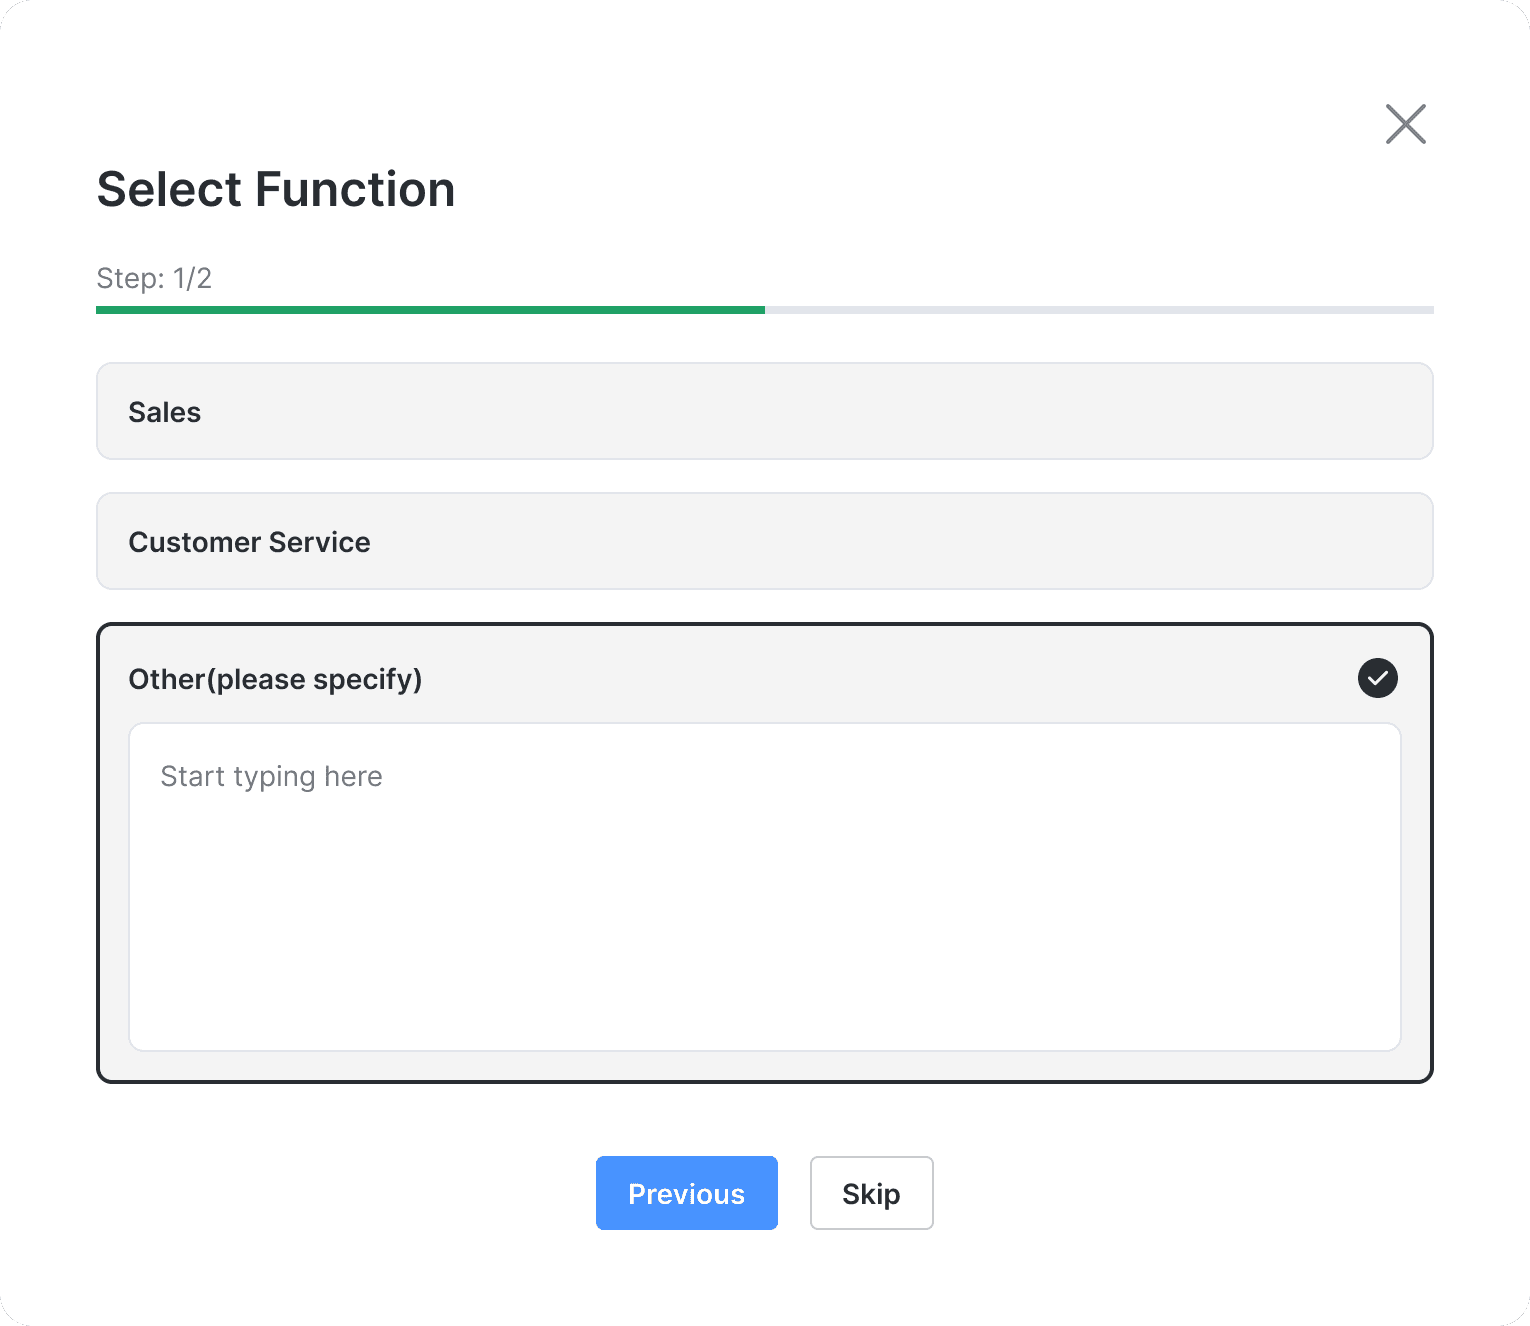Click the green filled progress bar segment

[430, 310]
